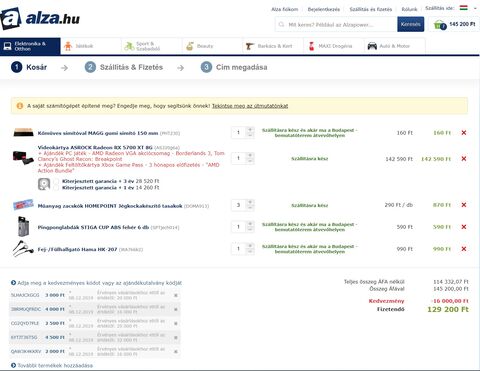480x371 pixels.
Task: Go to step 3 Cím megadása
Action: coord(234,67)
